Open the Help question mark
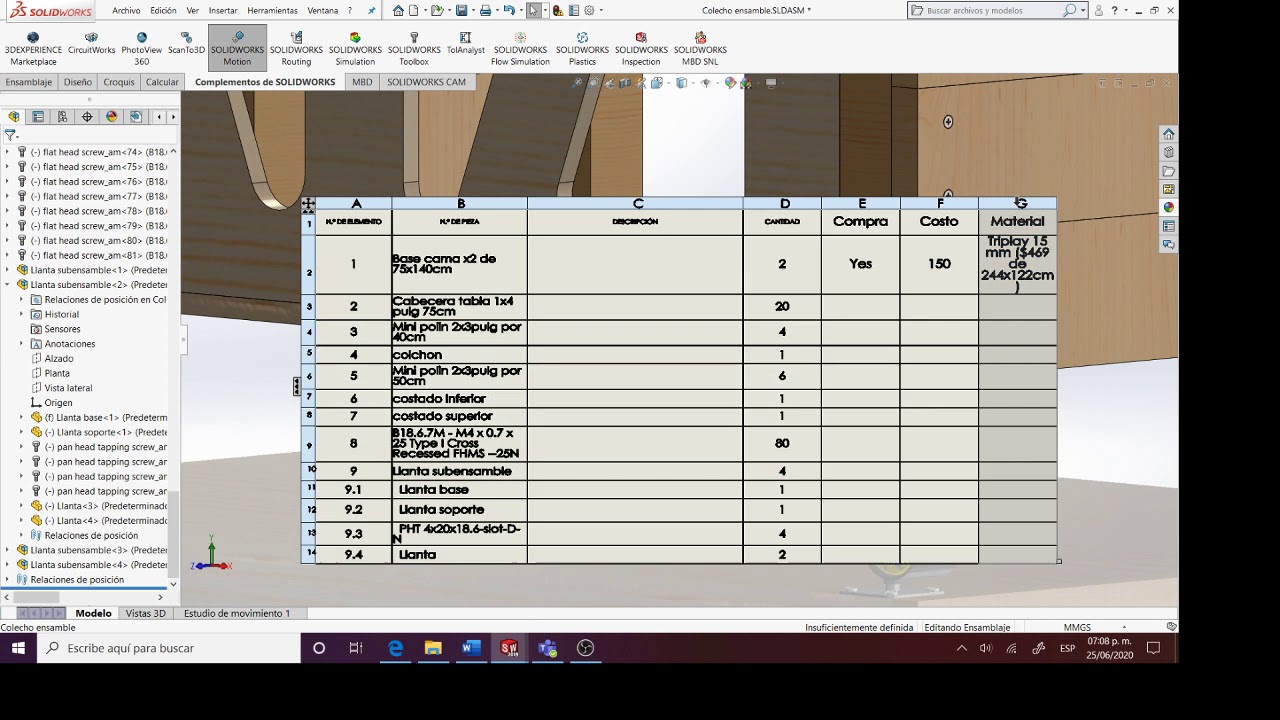 pos(1114,10)
